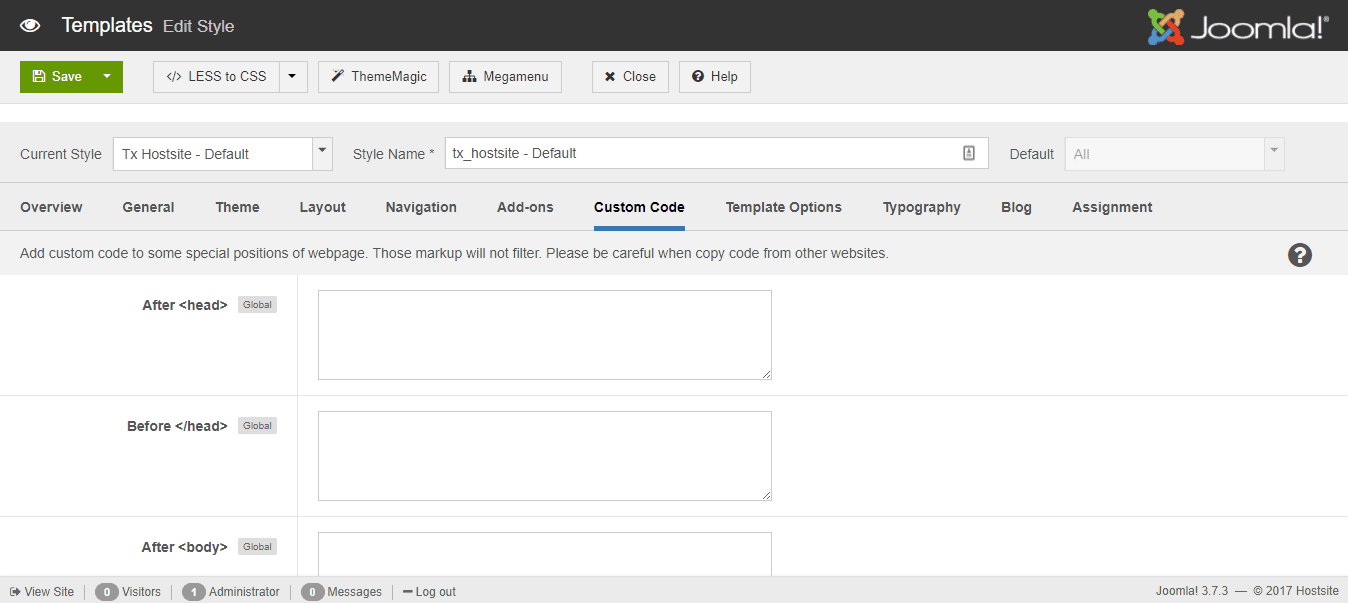Switch to the Typography tab
This screenshot has height=603, width=1348.
[920, 207]
